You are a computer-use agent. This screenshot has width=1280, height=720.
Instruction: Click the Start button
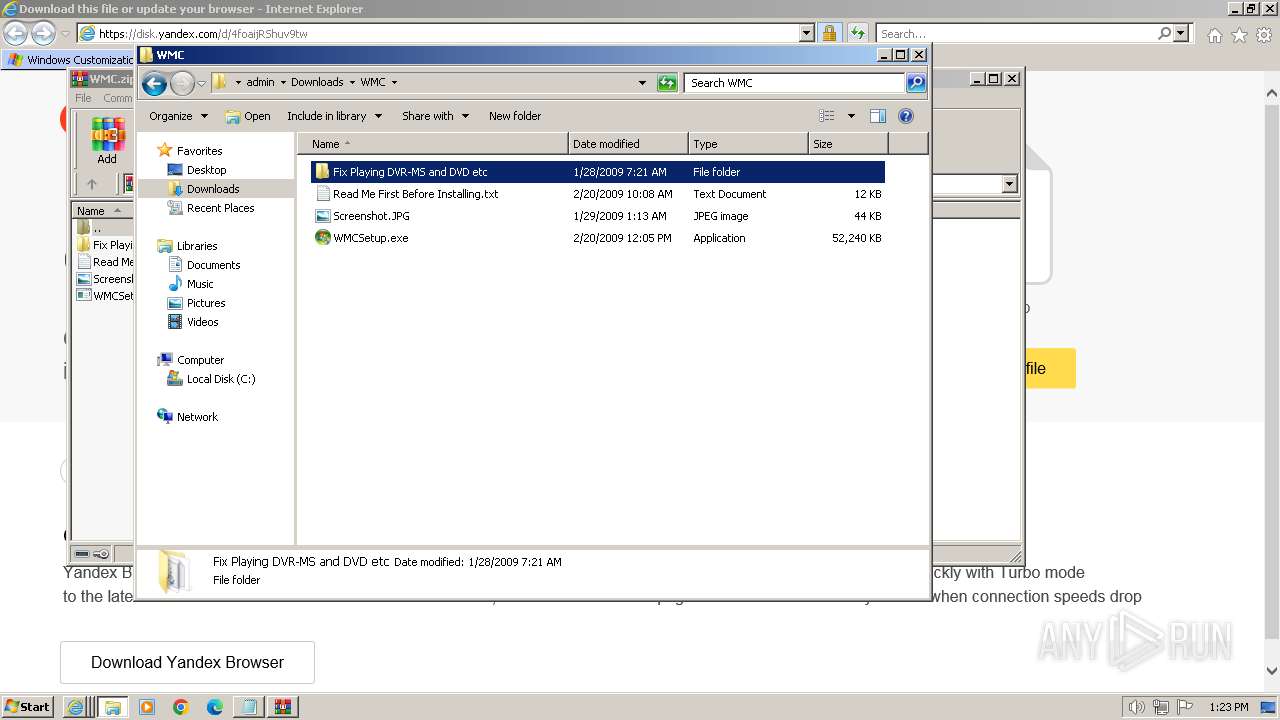(28, 706)
